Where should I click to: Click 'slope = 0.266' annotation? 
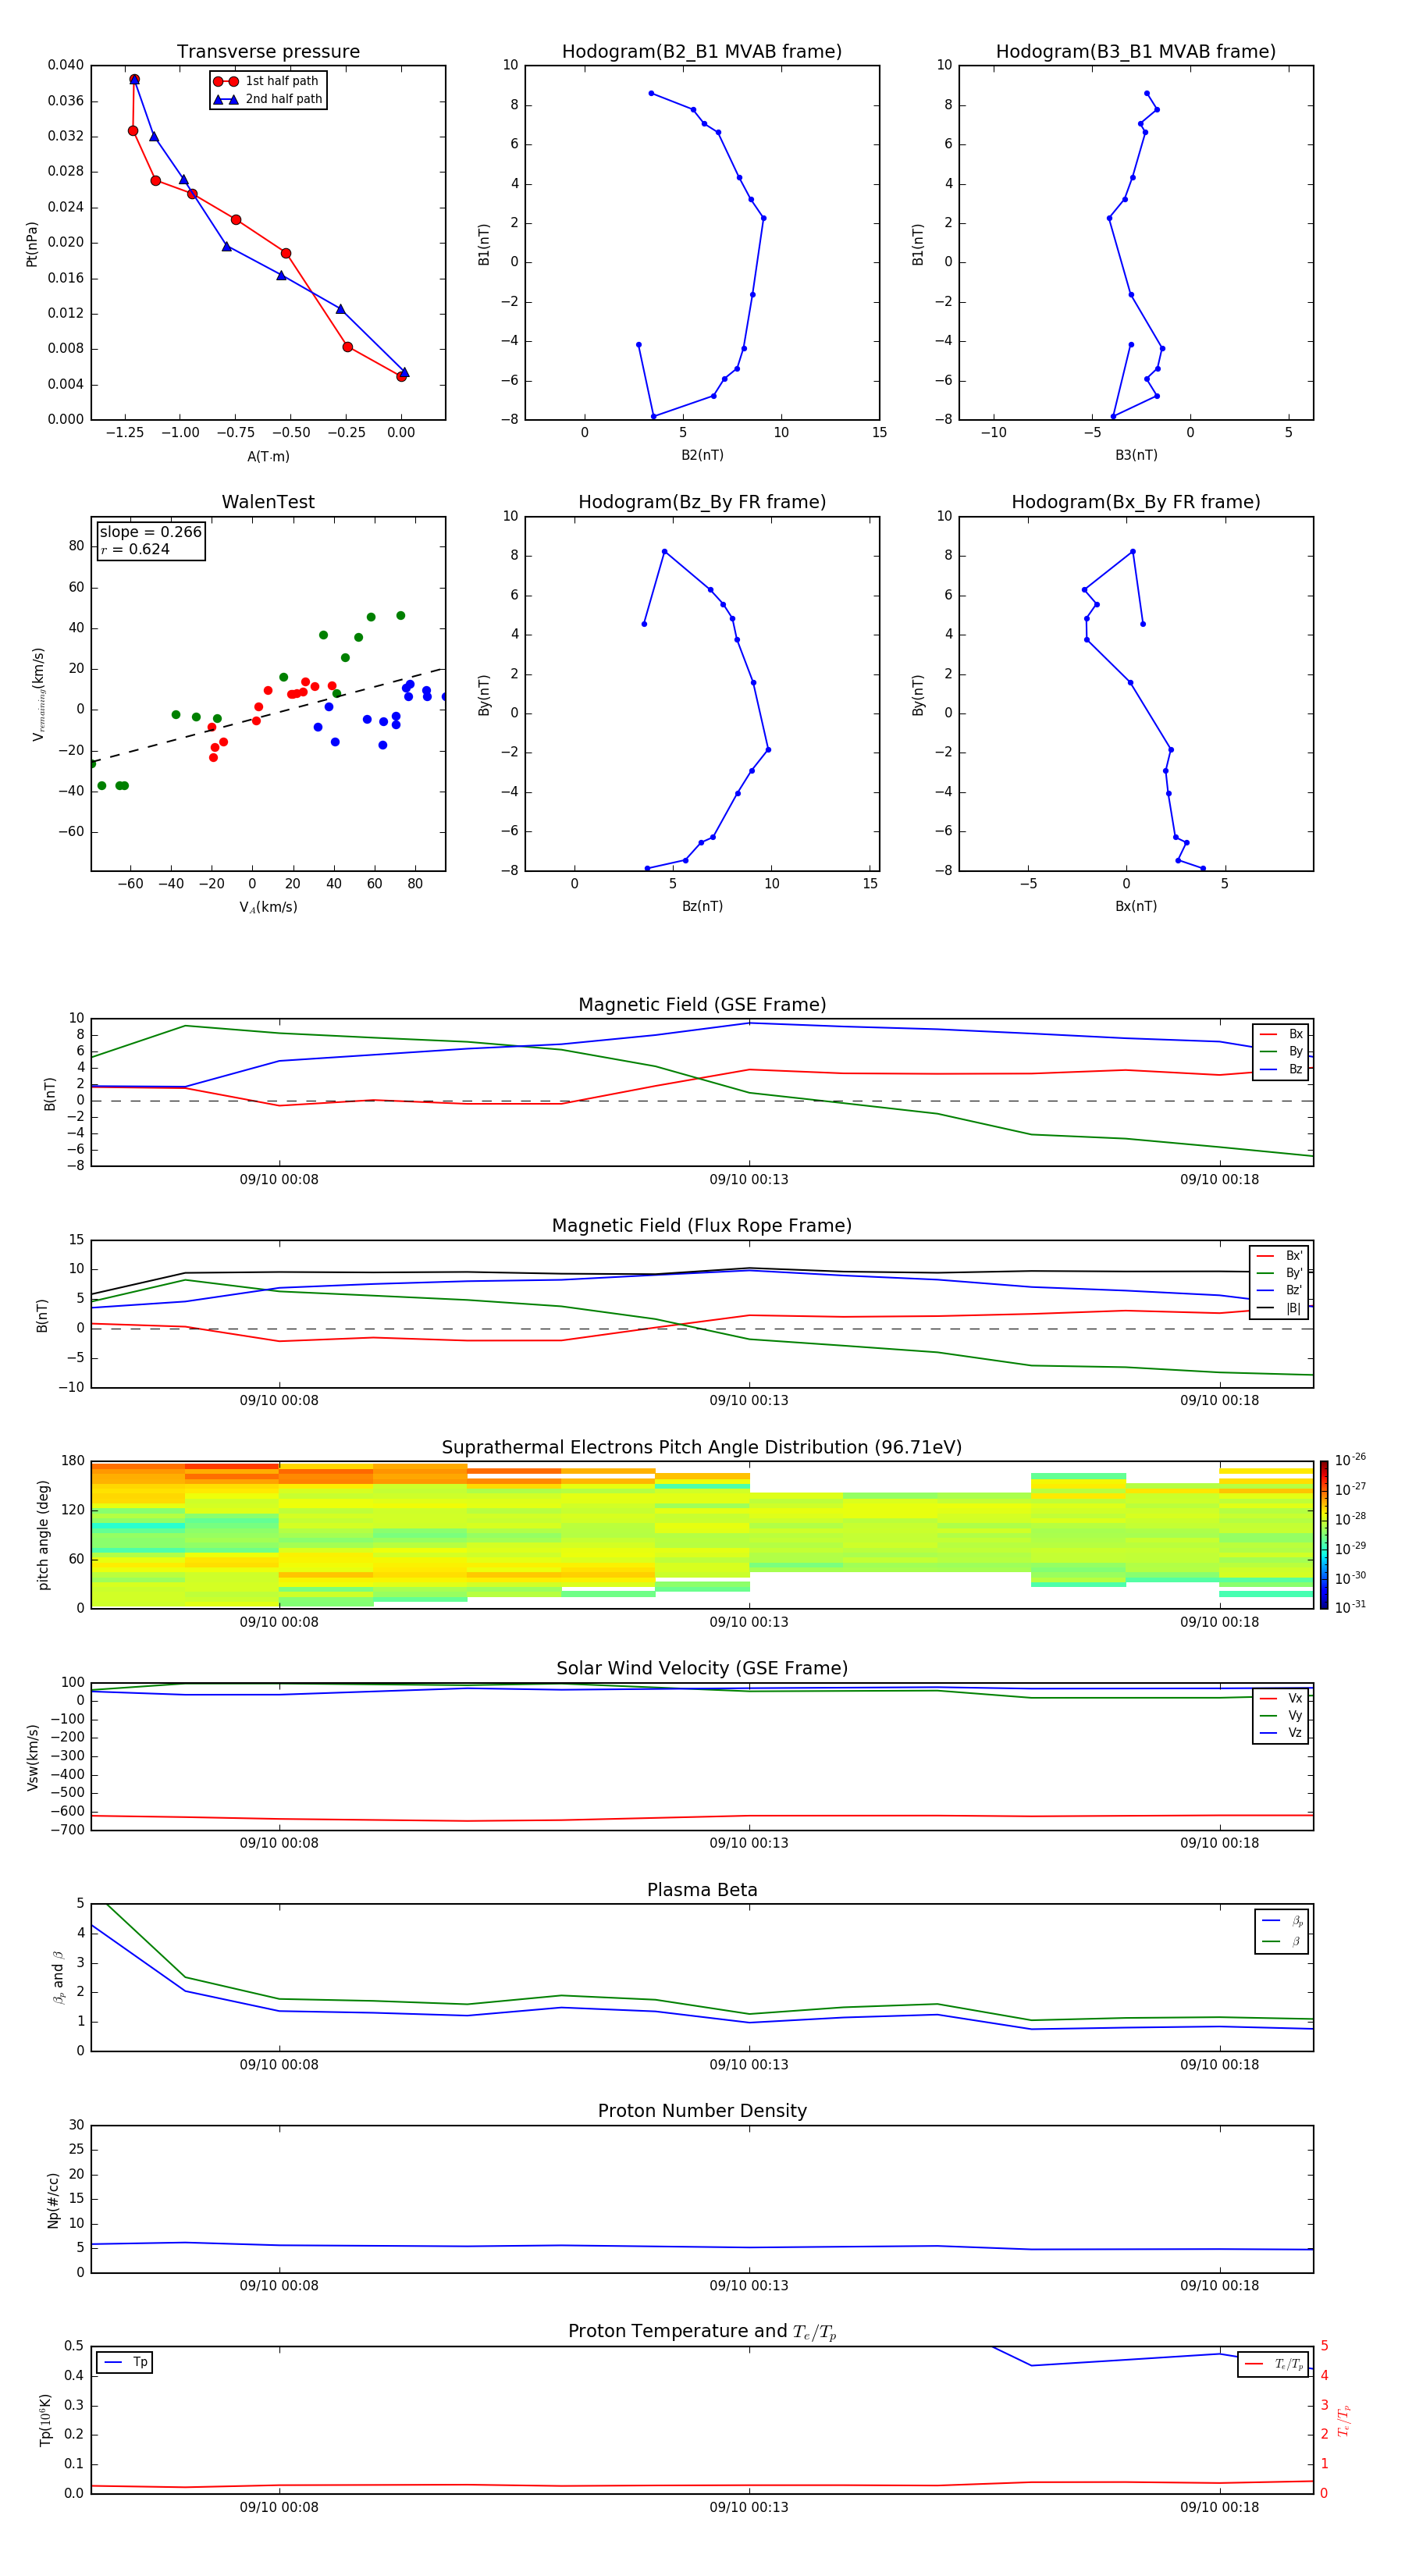click(151, 532)
